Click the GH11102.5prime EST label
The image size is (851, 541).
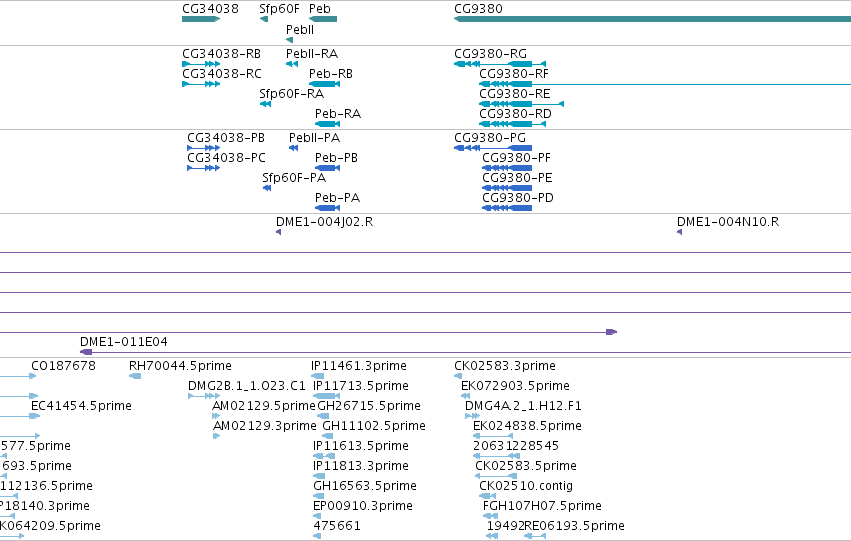click(374, 426)
